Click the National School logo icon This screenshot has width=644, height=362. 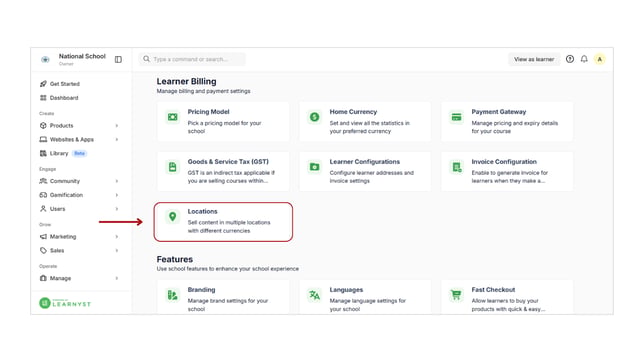(x=45, y=60)
